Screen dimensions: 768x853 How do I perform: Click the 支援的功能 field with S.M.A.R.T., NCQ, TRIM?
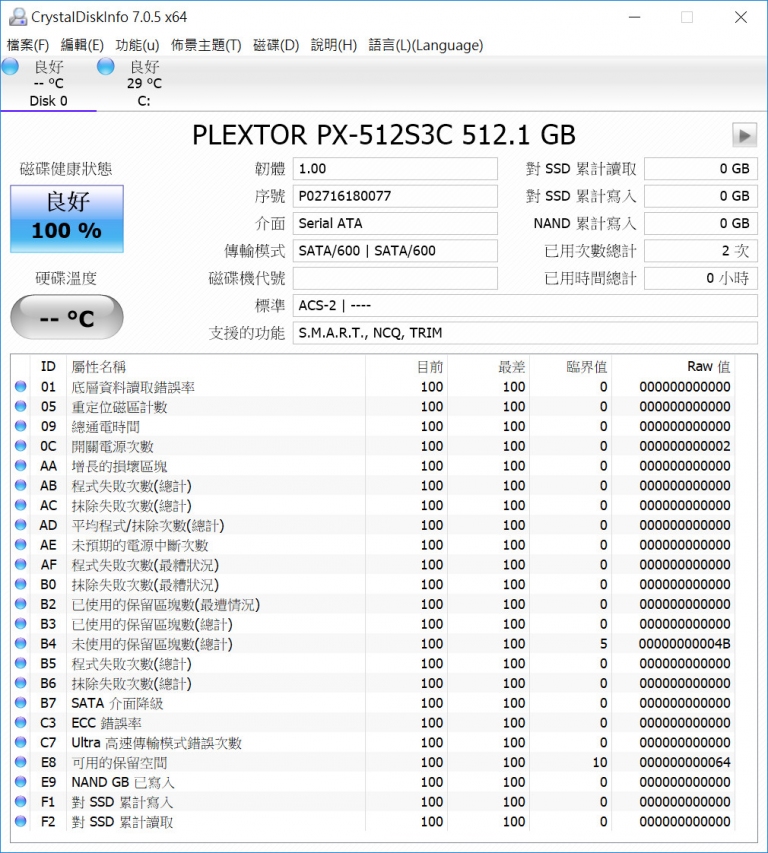tap(525, 333)
